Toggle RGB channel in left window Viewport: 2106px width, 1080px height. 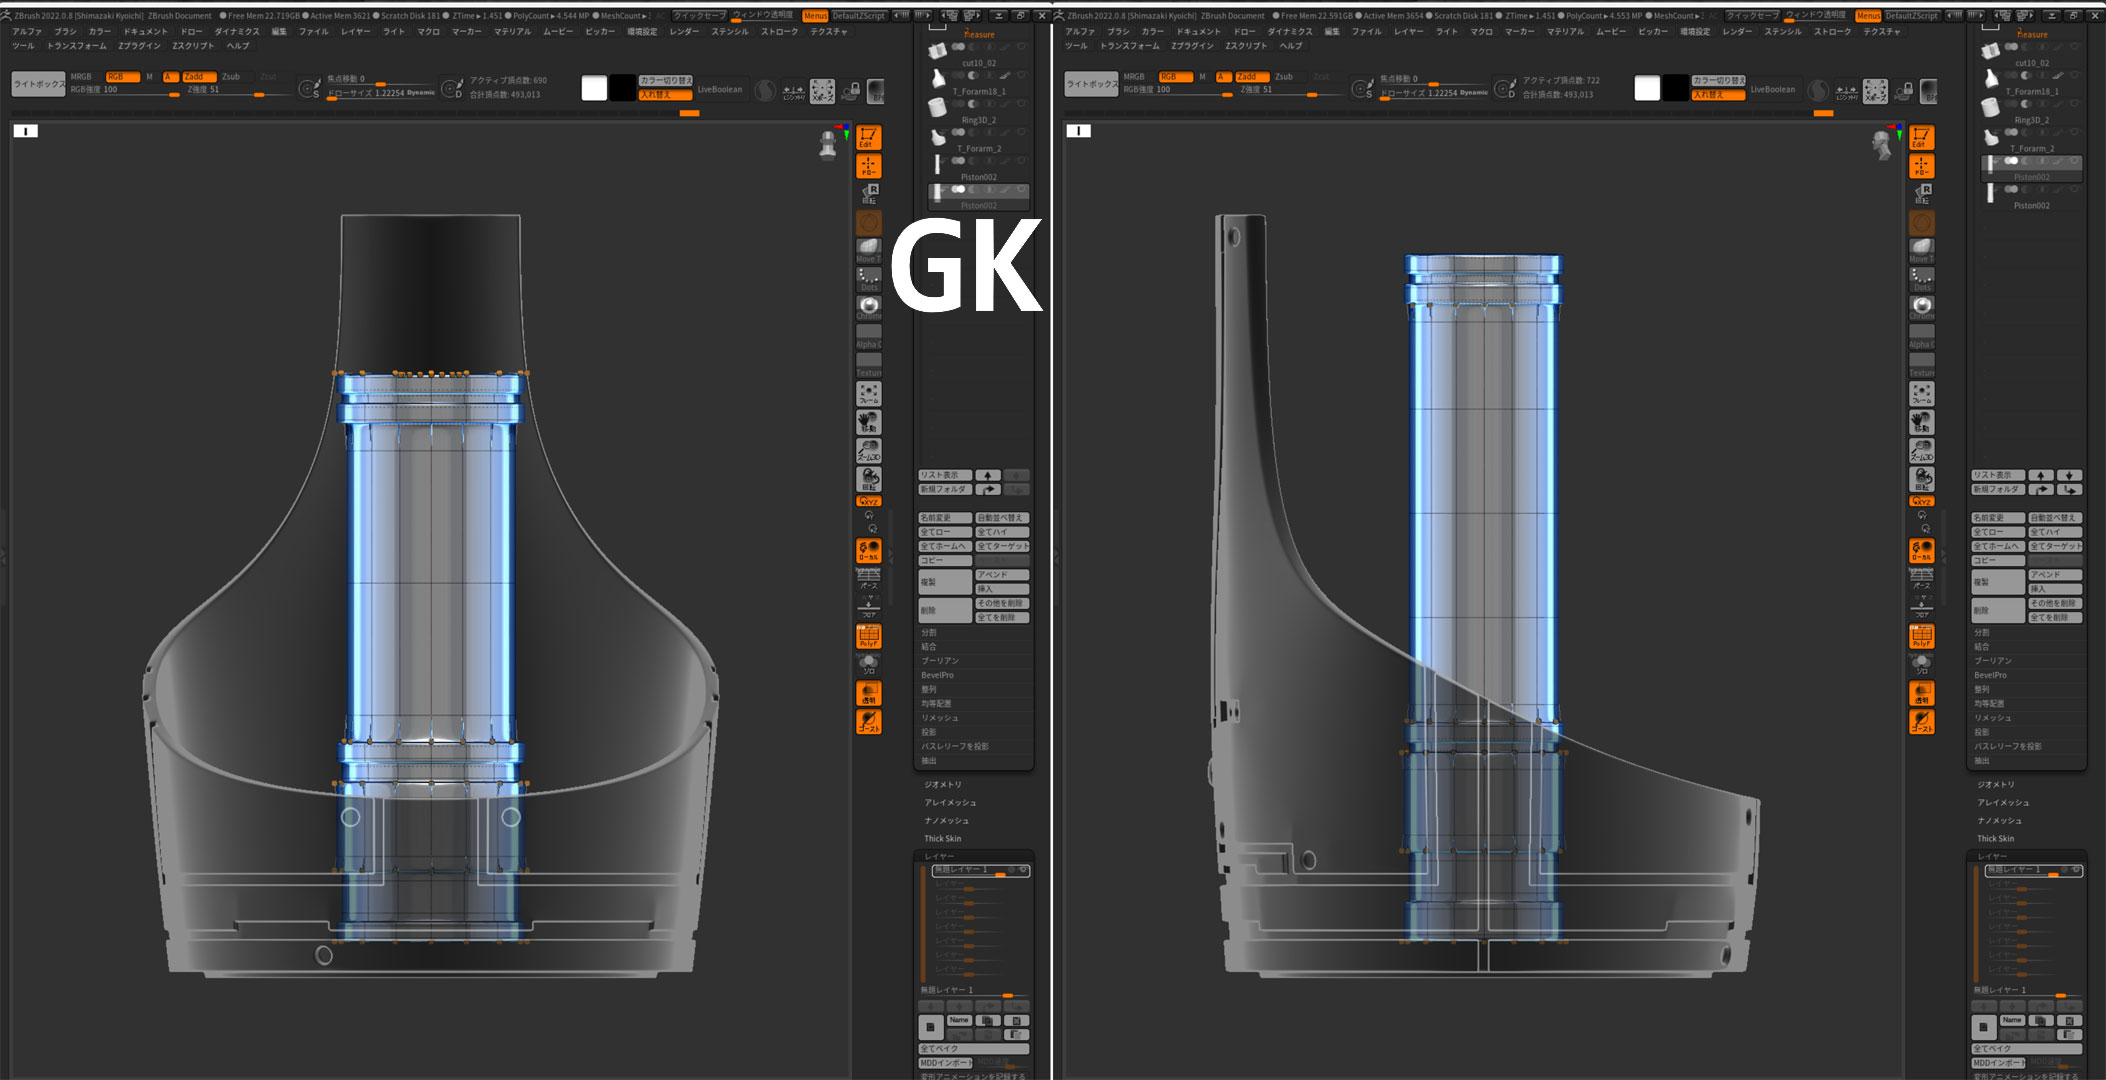122,77
